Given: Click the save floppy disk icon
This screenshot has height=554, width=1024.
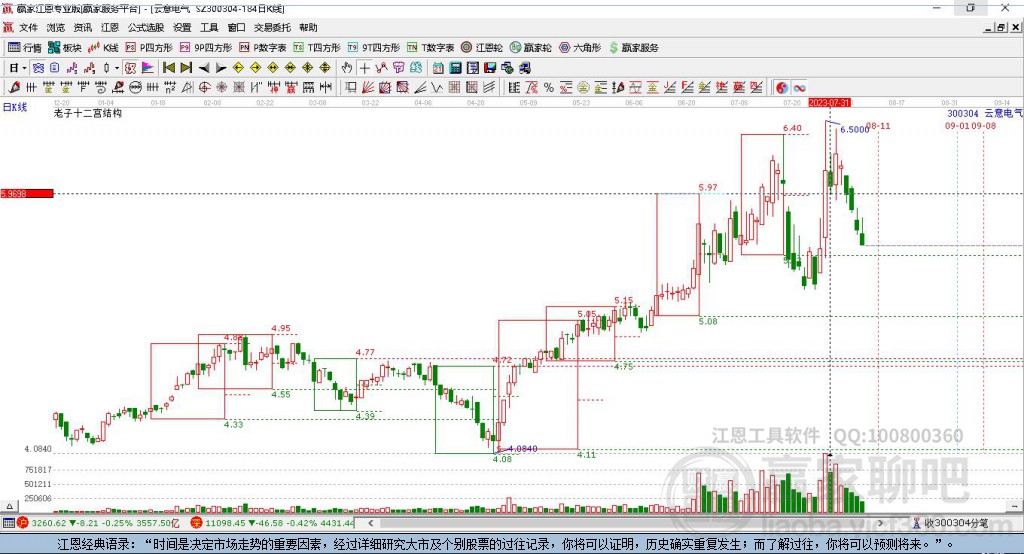Looking at the screenshot, I should tap(490, 68).
